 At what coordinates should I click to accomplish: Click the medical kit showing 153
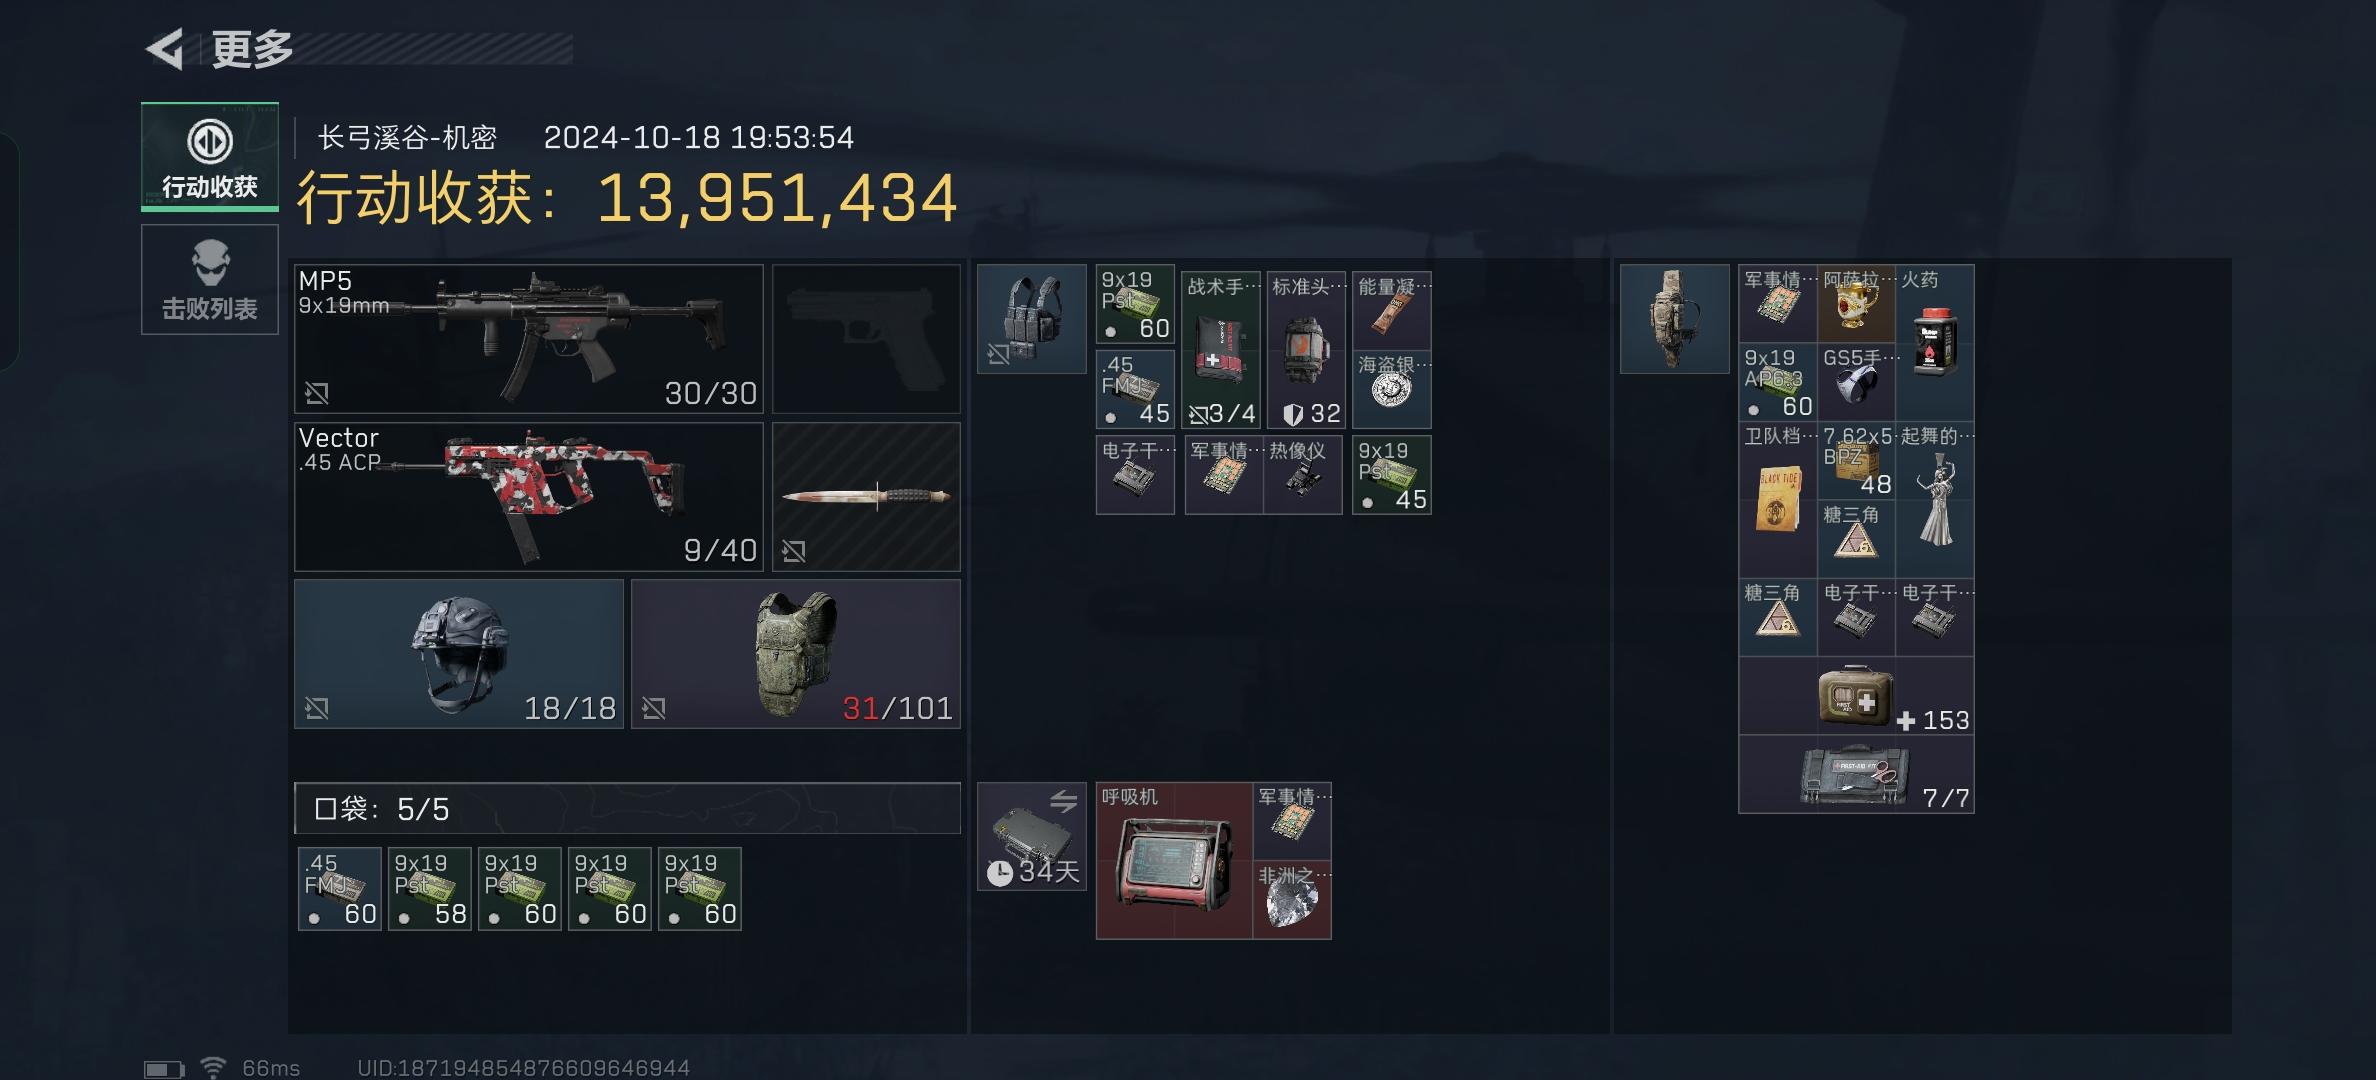click(x=1856, y=696)
